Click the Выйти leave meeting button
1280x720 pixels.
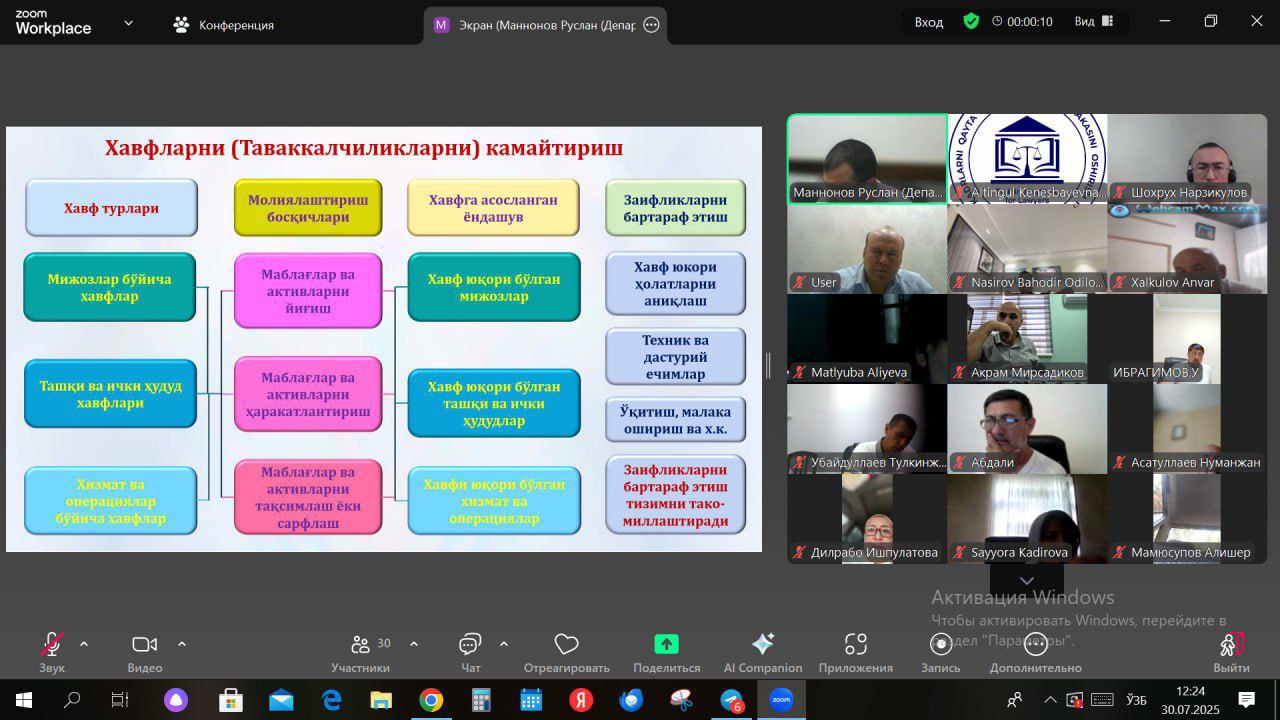point(1231,644)
